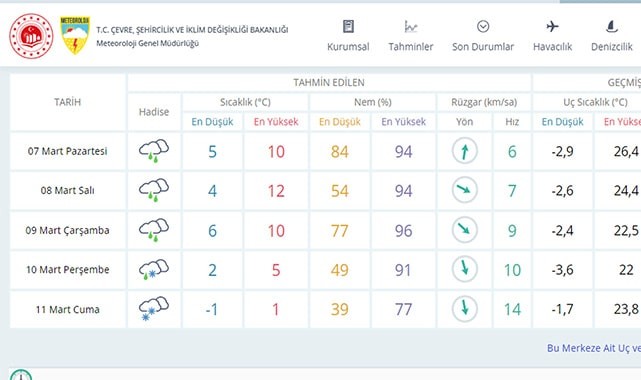Click wind direction arrow for 08 Mart Salı

point(465,190)
